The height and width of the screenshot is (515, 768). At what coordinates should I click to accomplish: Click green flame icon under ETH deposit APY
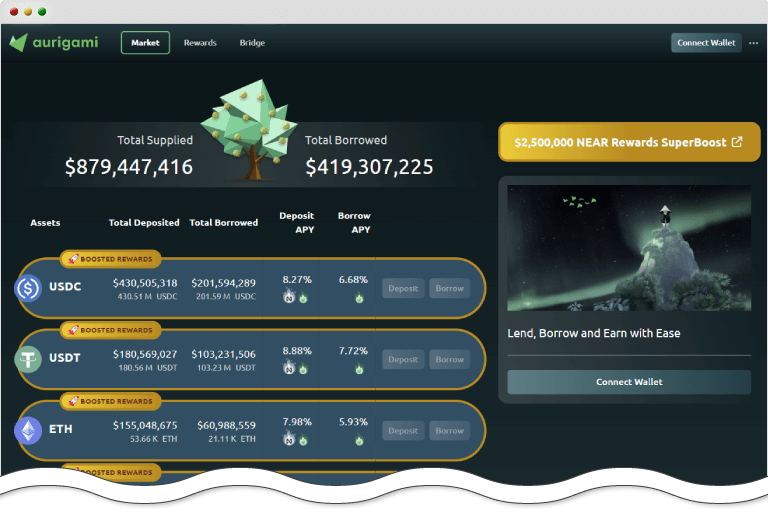pyautogui.click(x=303, y=440)
